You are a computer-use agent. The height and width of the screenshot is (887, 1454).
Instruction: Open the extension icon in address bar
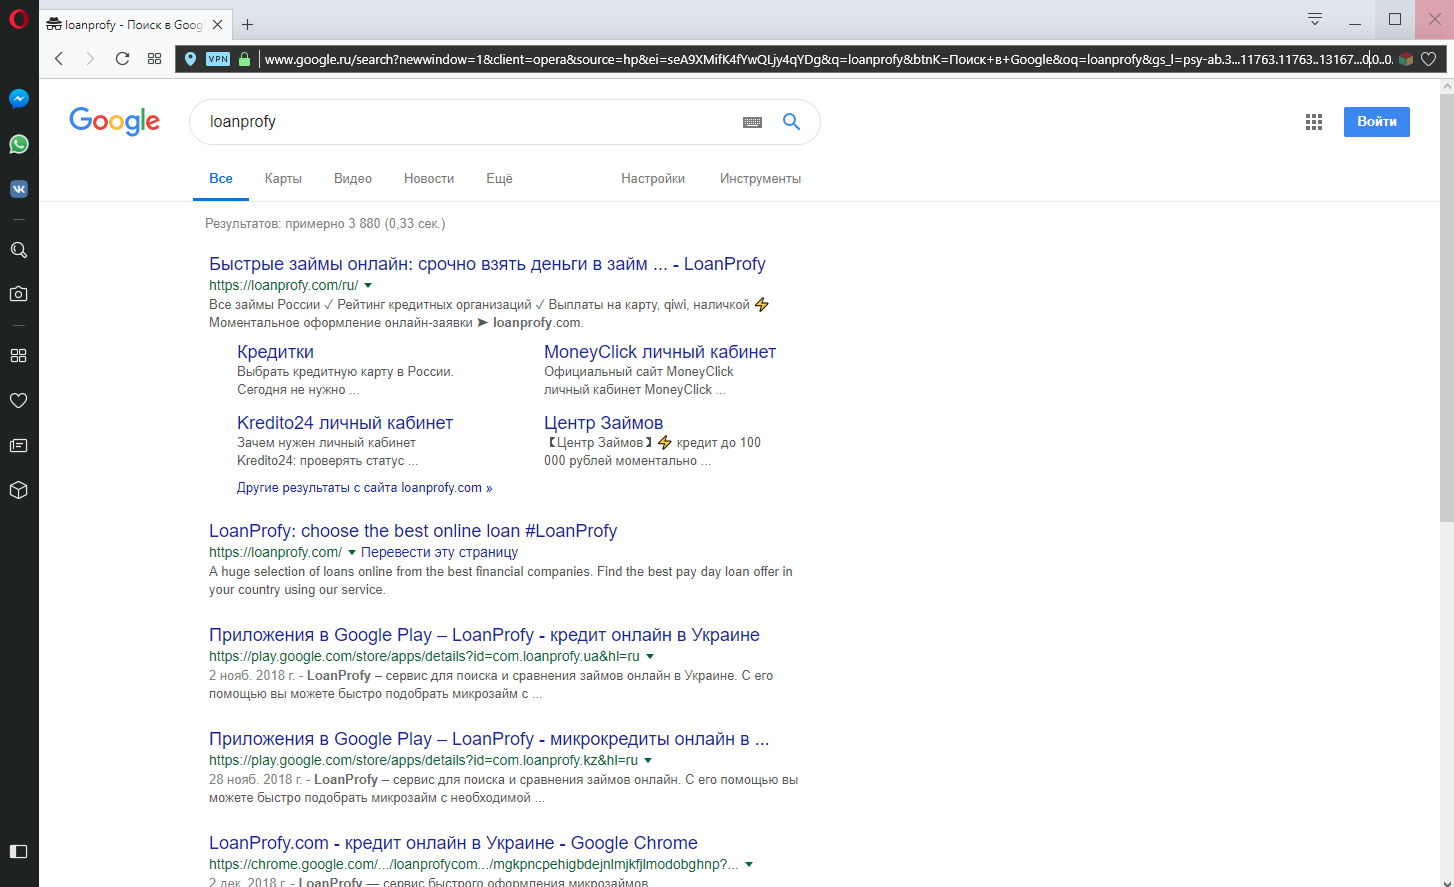click(1406, 59)
